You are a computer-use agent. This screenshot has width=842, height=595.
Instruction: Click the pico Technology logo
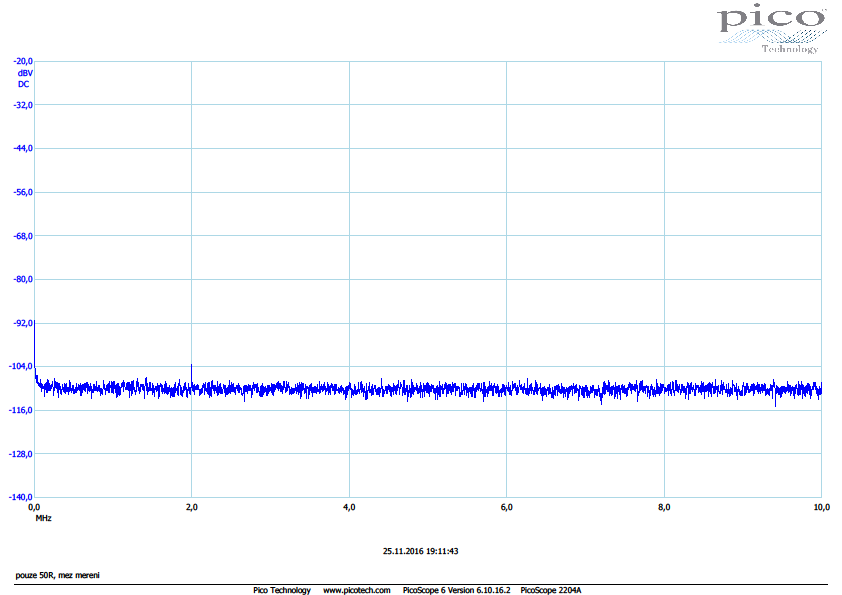click(x=773, y=29)
